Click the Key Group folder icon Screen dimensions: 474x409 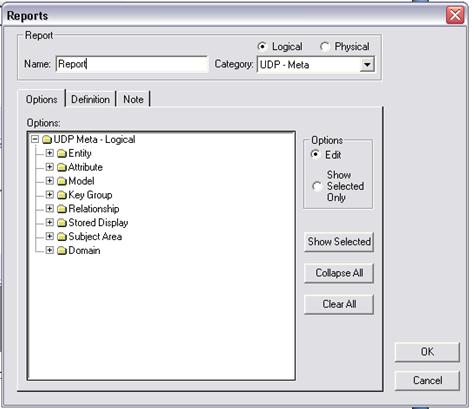[x=62, y=195]
